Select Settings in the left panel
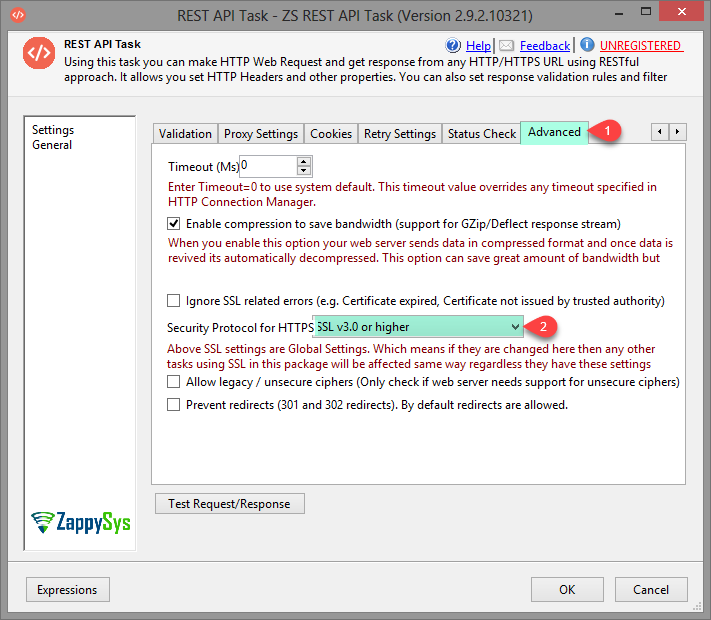Viewport: 711px width, 620px height. pyautogui.click(x=53, y=130)
